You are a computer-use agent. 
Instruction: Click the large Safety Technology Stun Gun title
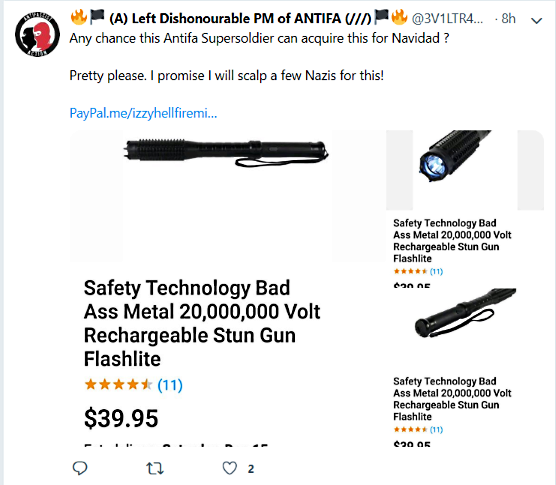point(202,323)
